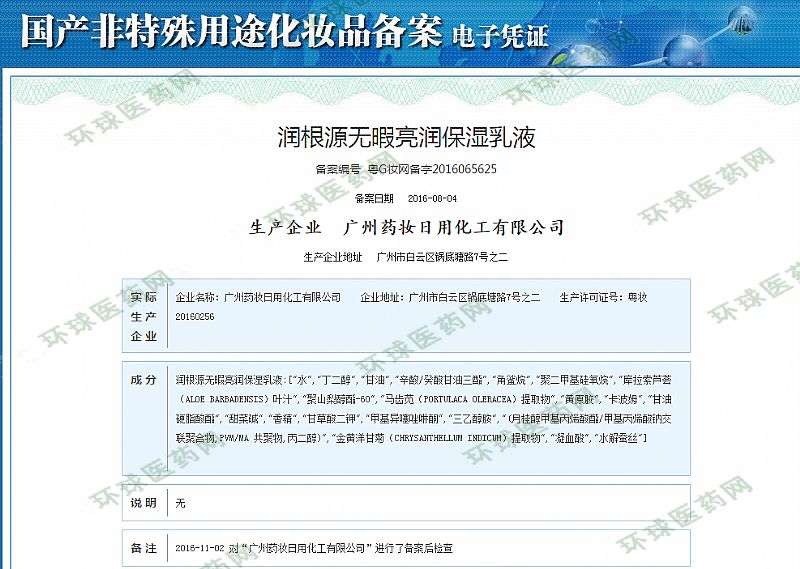Screen dimensions: 800x569
Task: Select the 成分 row header
Action: click(144, 381)
